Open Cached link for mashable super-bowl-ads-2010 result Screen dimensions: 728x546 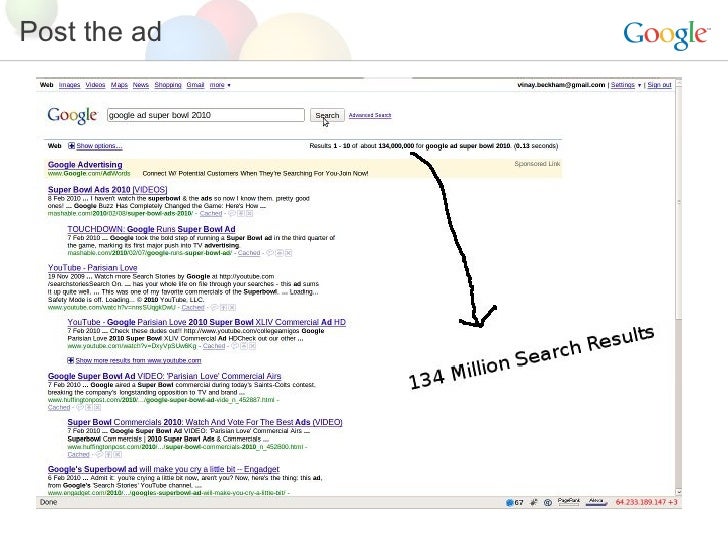(x=211, y=214)
